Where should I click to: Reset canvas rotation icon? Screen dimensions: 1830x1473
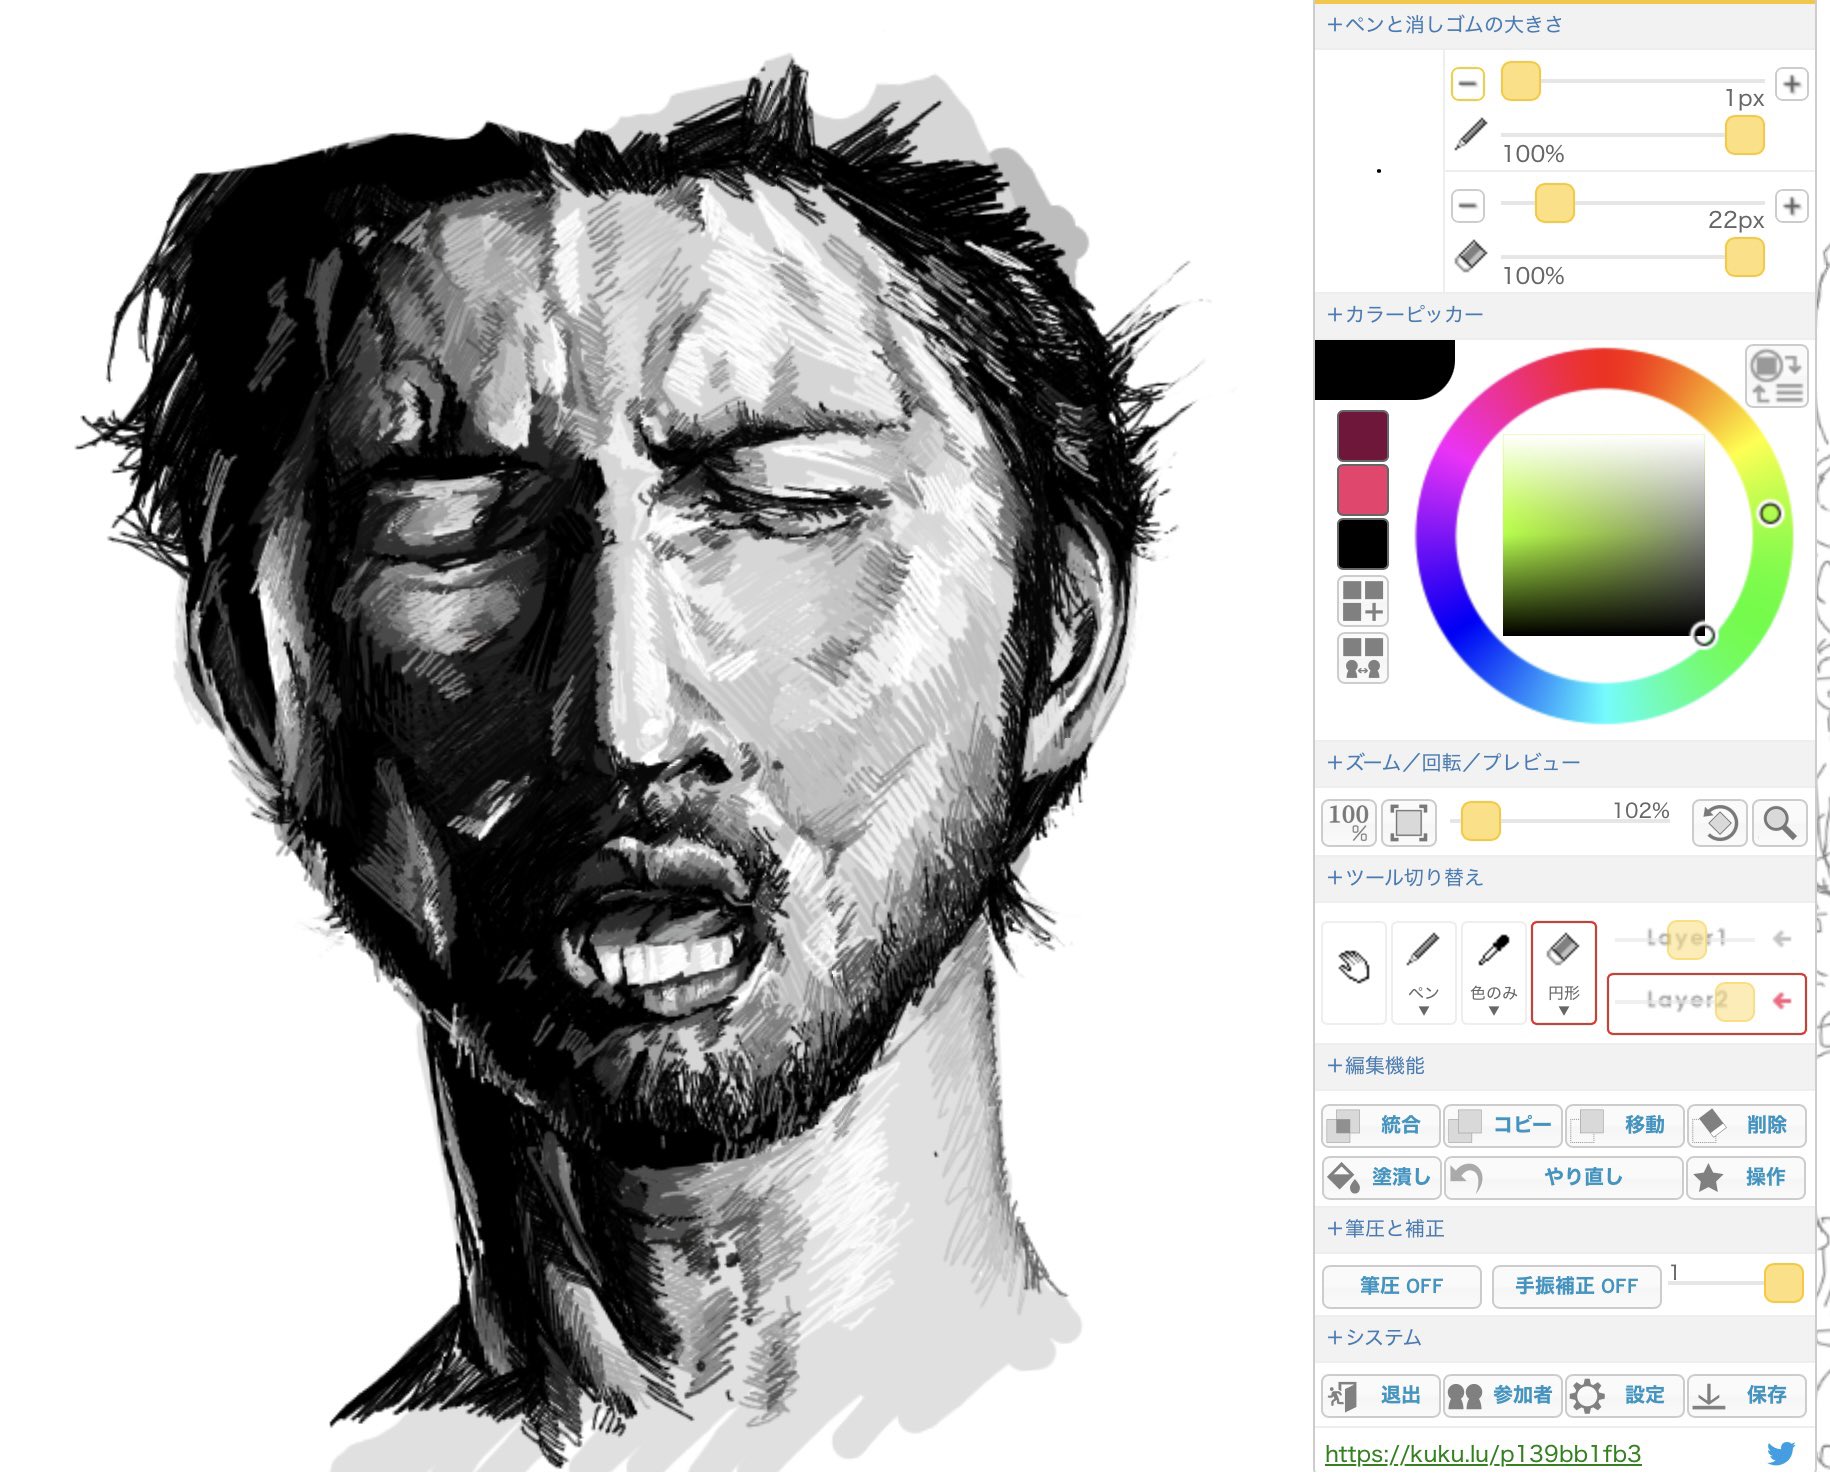pos(1719,822)
